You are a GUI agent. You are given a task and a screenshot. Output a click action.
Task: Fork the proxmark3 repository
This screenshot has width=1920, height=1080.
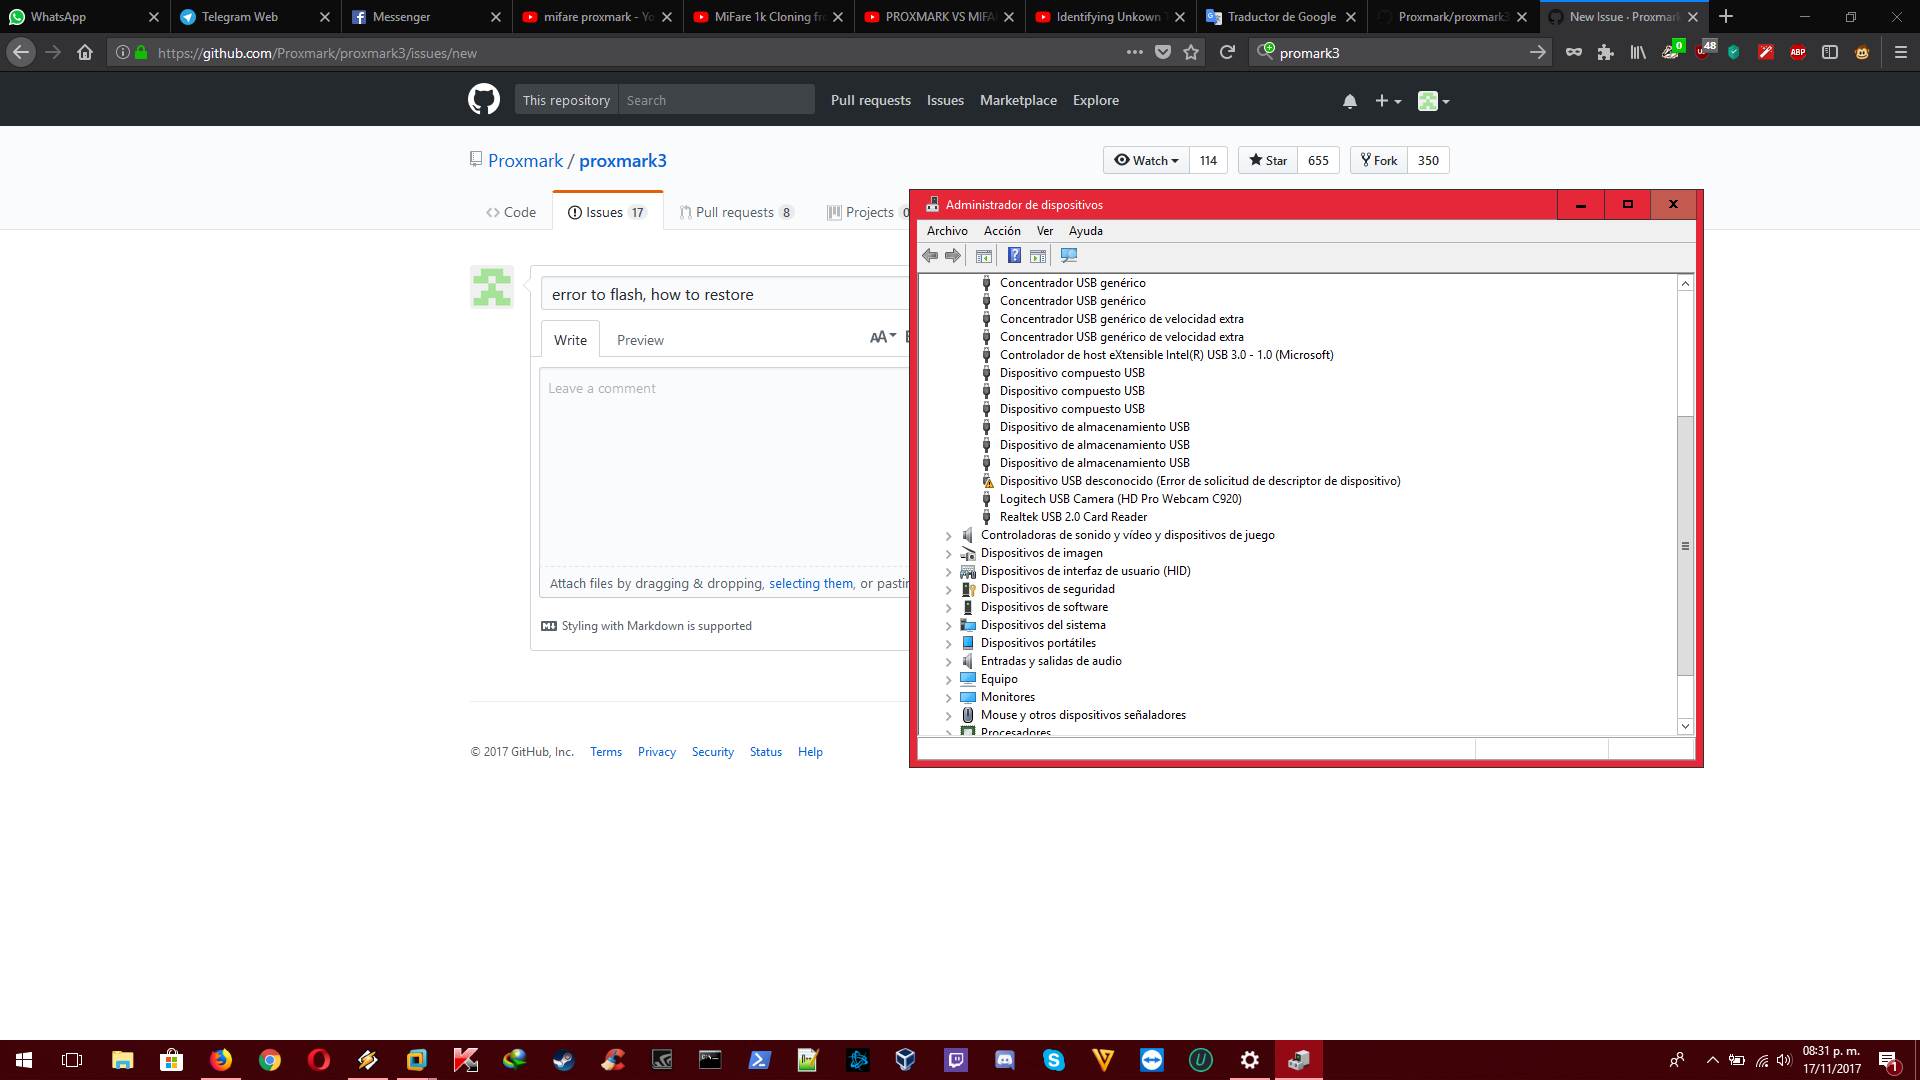click(x=1378, y=160)
